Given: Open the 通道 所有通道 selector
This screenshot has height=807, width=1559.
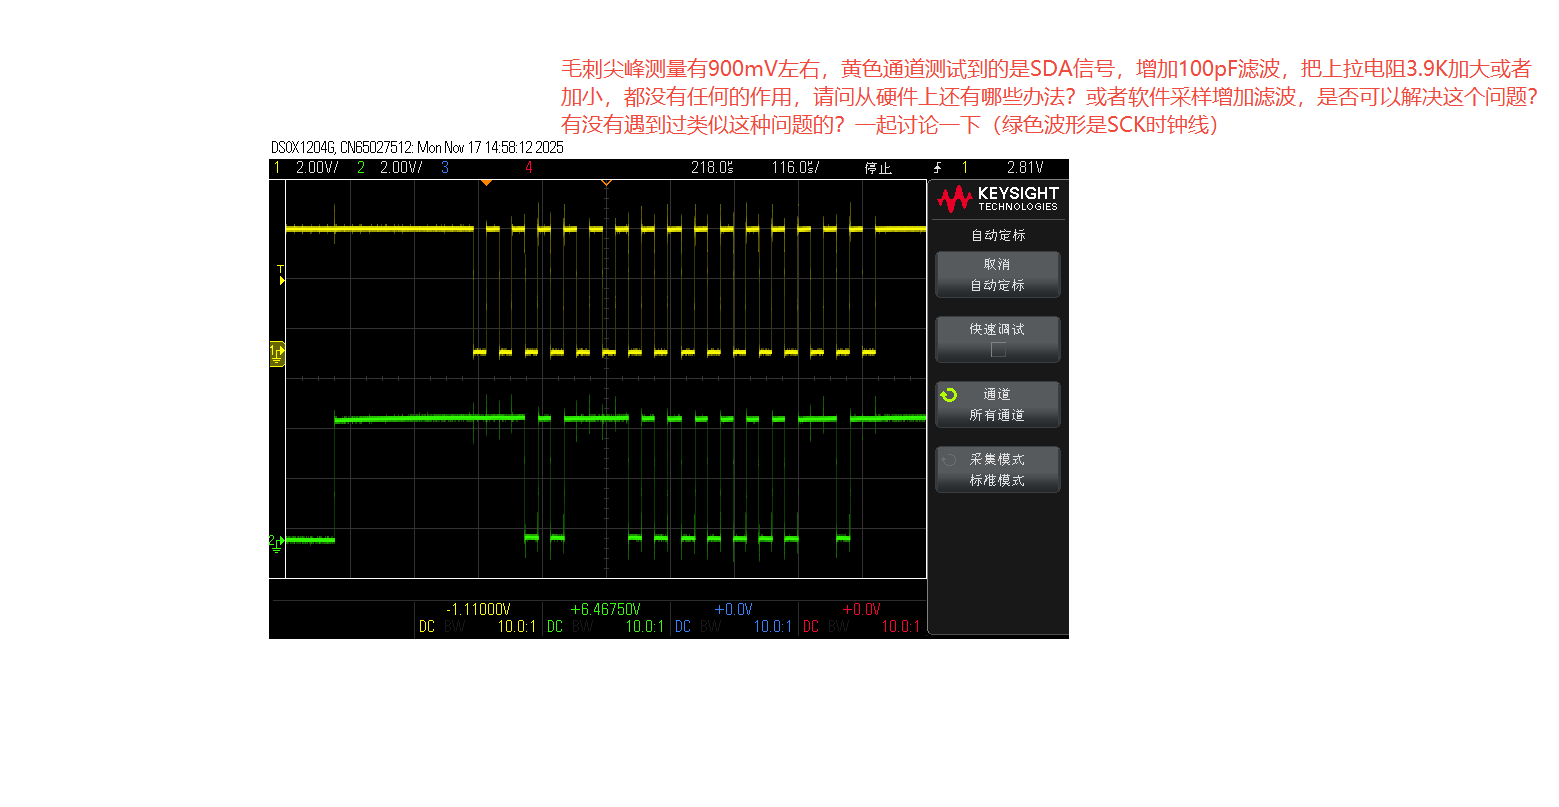Looking at the screenshot, I should pos(997,405).
